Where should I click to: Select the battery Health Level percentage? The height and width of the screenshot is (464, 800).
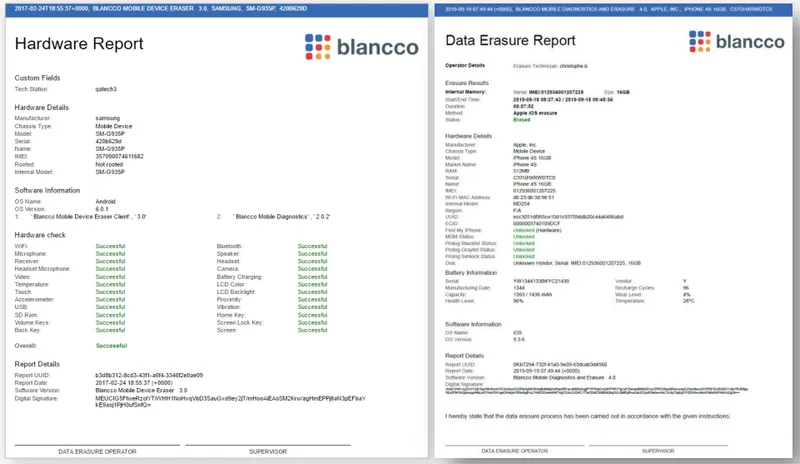click(518, 301)
